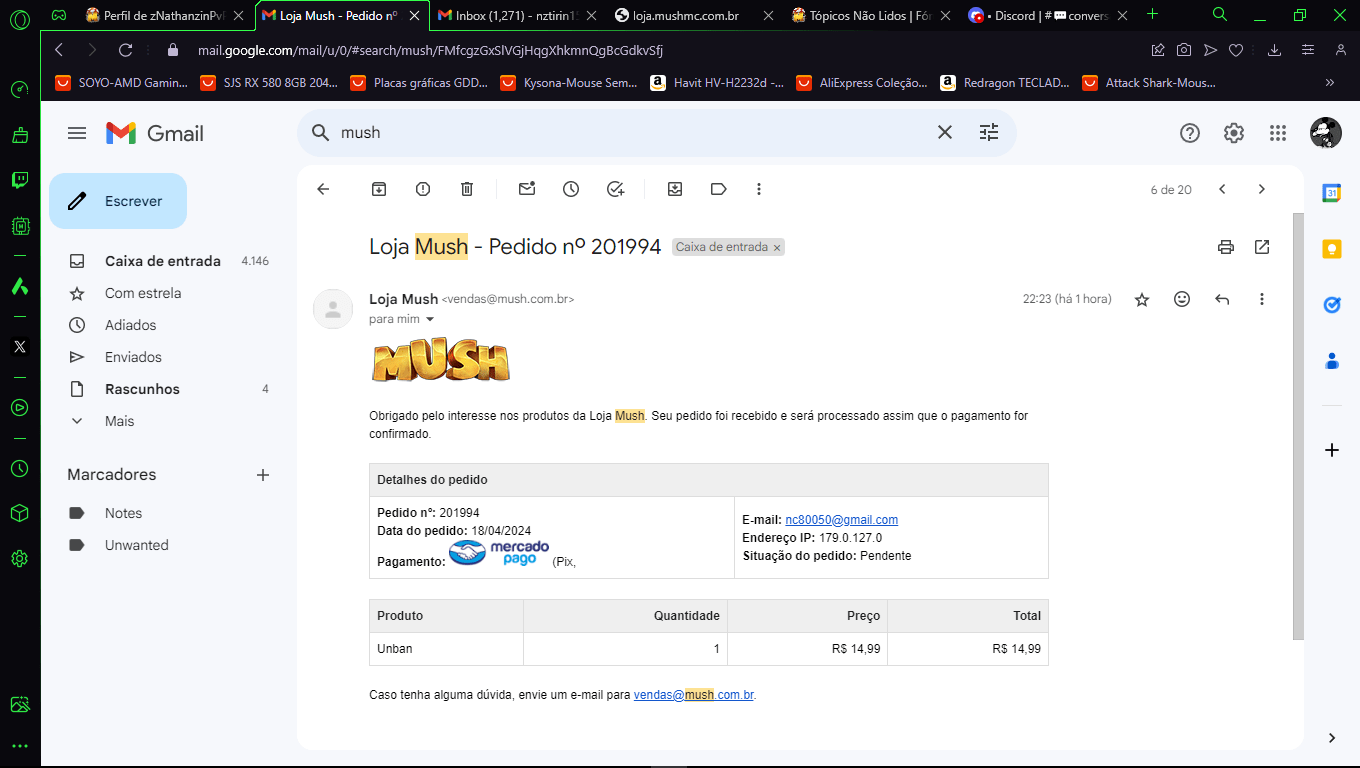The width and height of the screenshot is (1360, 768).
Task: Open more options beside reply button
Action: 1262,299
